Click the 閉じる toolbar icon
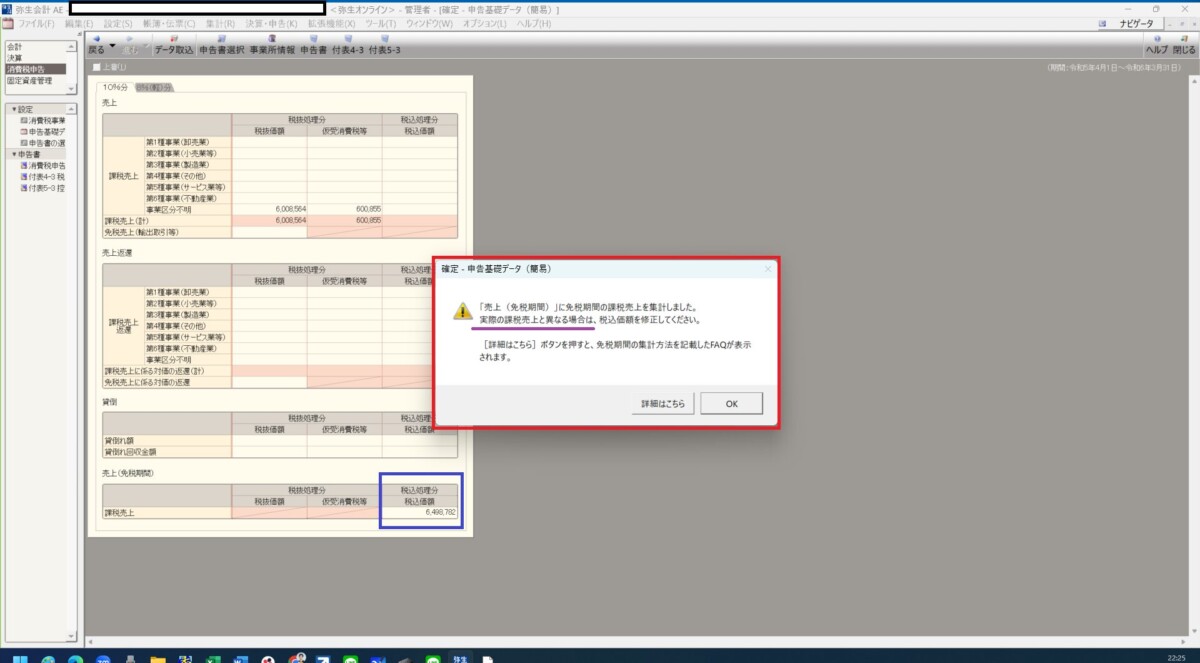 [1183, 44]
